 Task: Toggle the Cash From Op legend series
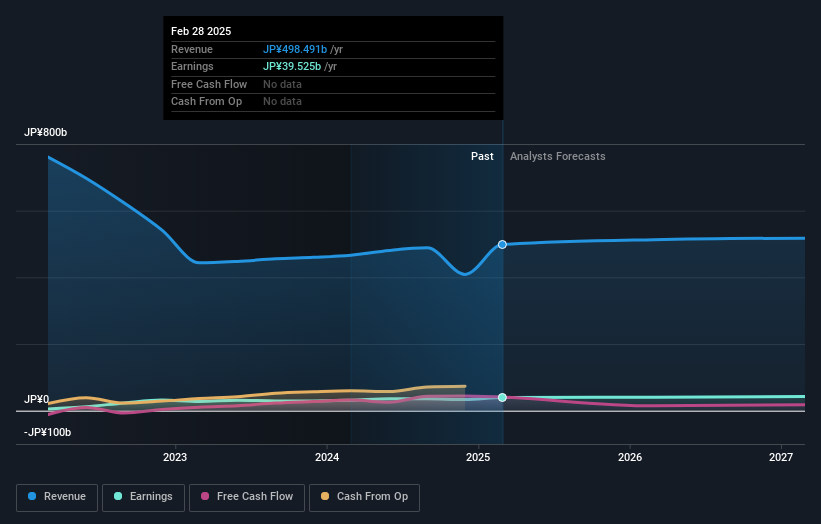[x=364, y=497]
